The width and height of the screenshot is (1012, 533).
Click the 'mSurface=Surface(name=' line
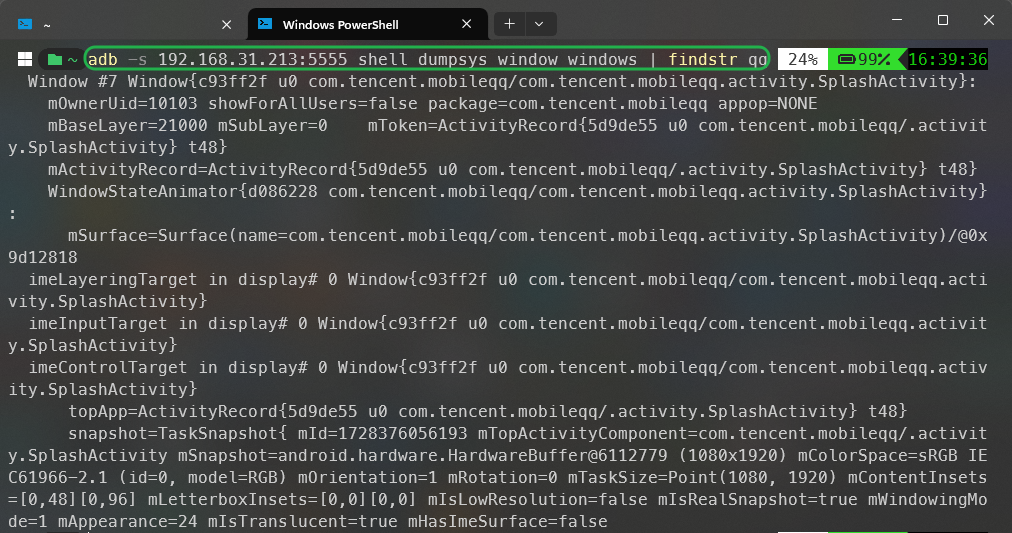(528, 235)
